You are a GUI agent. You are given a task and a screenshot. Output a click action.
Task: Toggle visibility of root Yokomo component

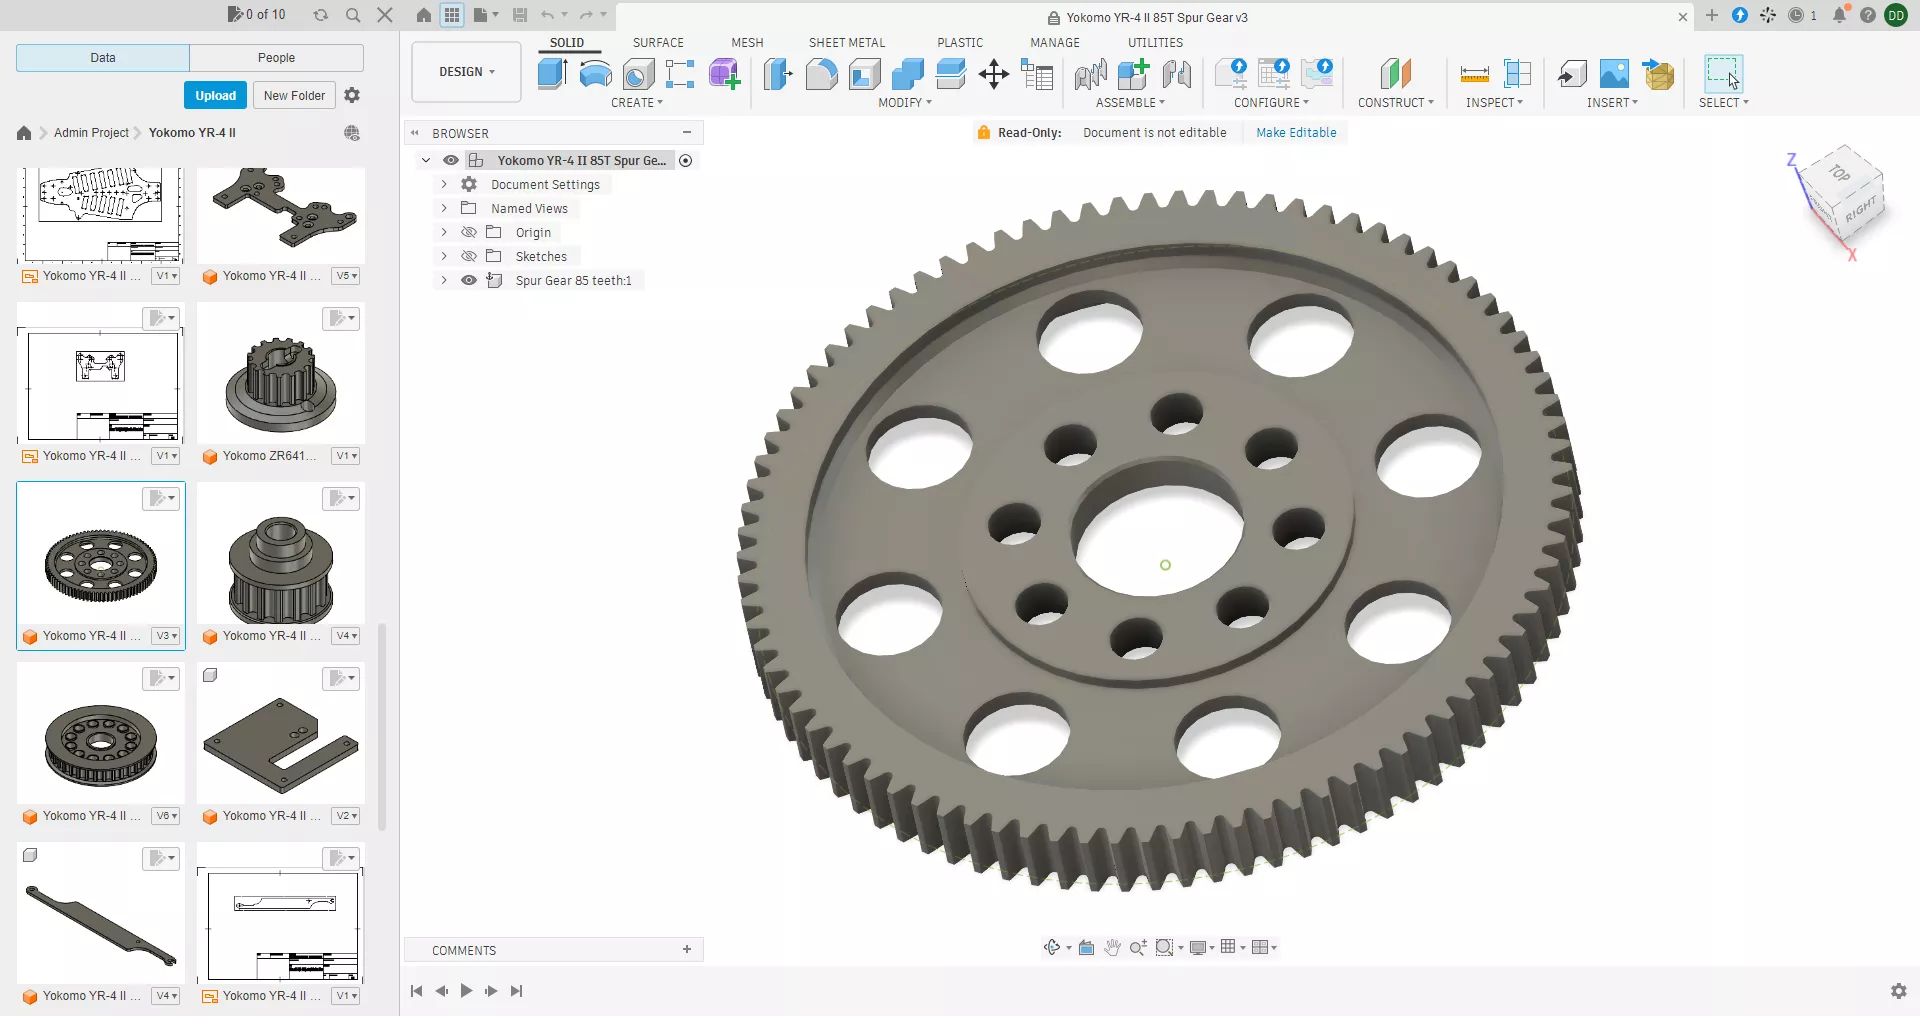coord(451,160)
